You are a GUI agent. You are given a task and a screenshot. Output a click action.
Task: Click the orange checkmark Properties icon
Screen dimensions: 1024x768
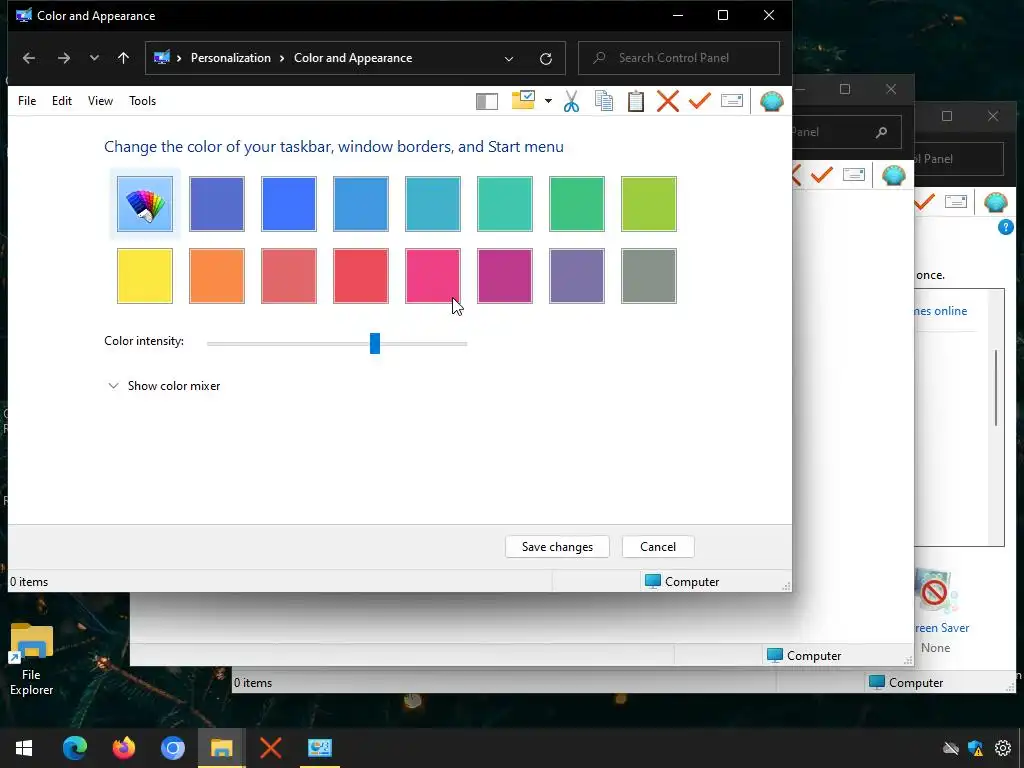pyautogui.click(x=699, y=101)
